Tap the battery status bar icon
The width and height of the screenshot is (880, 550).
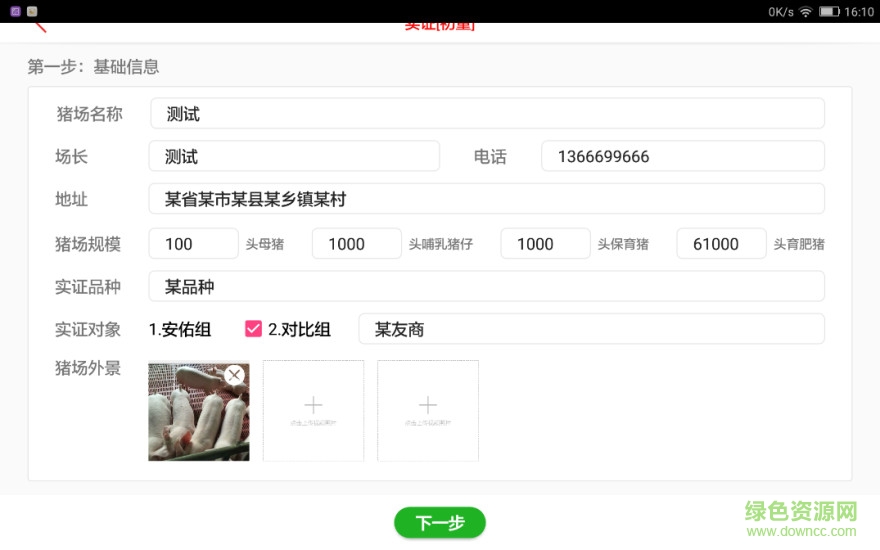point(829,12)
